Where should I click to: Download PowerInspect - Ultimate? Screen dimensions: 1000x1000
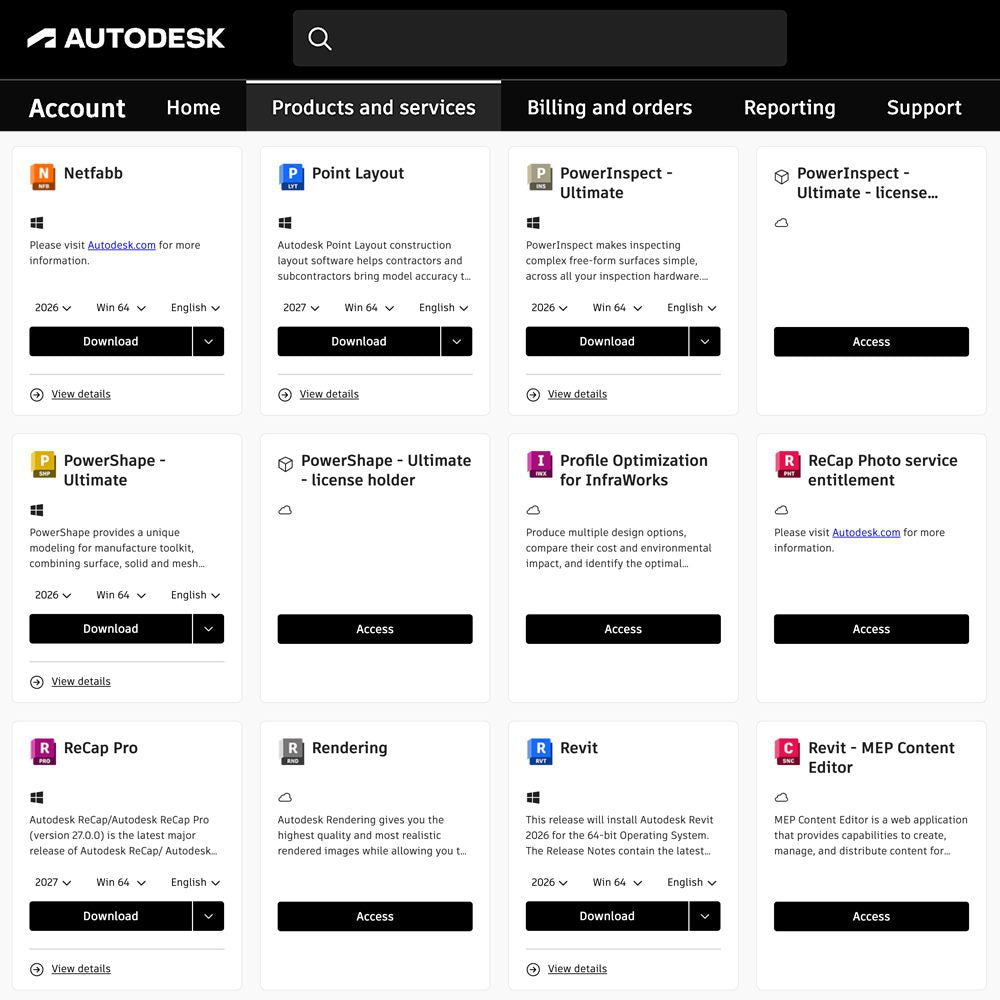point(607,341)
